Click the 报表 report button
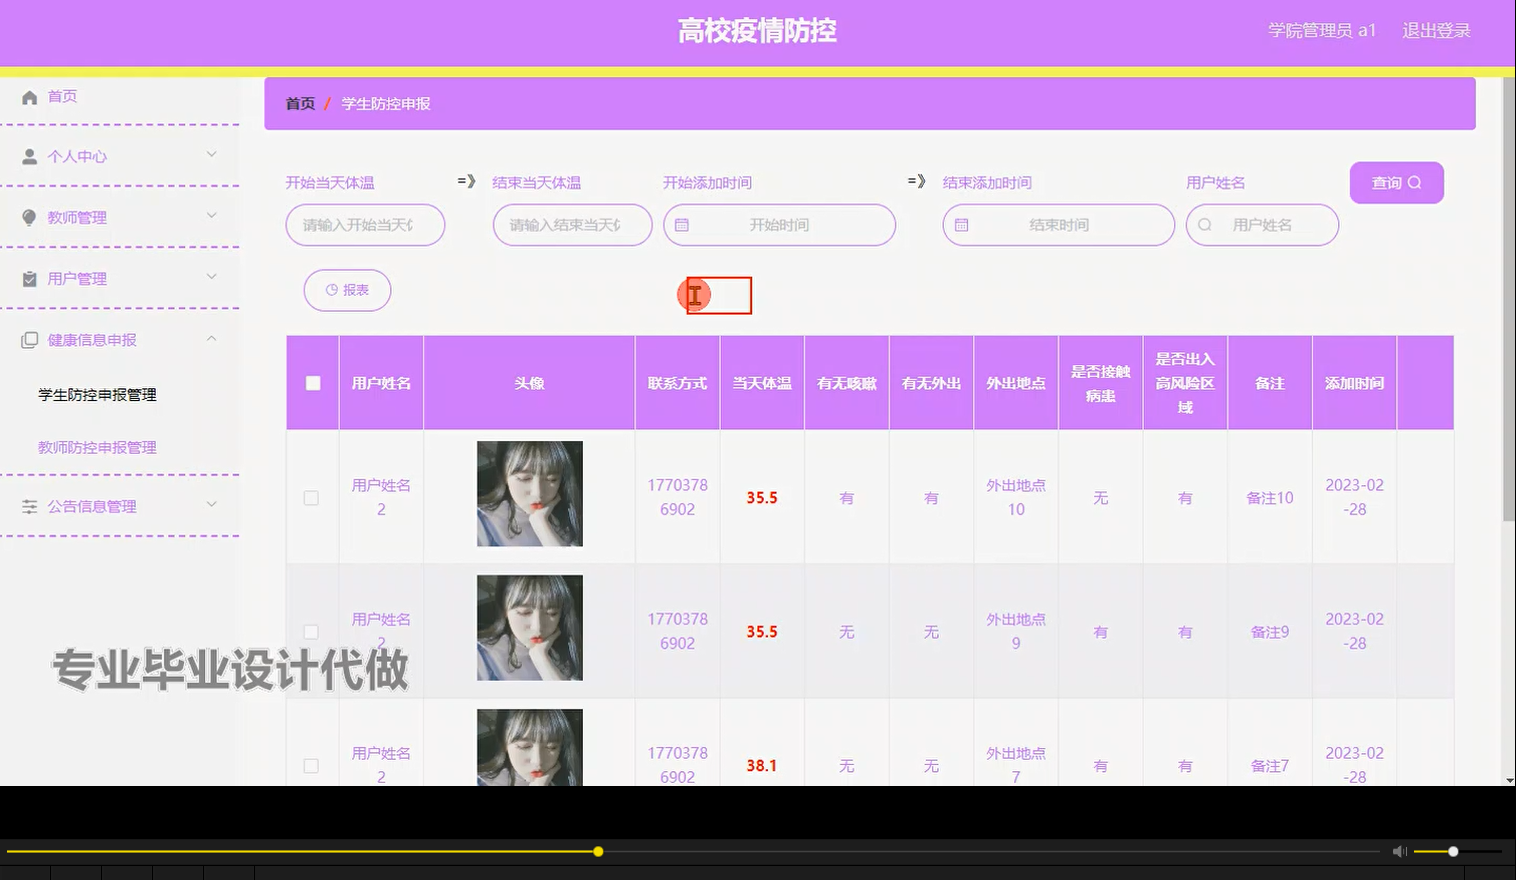 pyautogui.click(x=347, y=290)
